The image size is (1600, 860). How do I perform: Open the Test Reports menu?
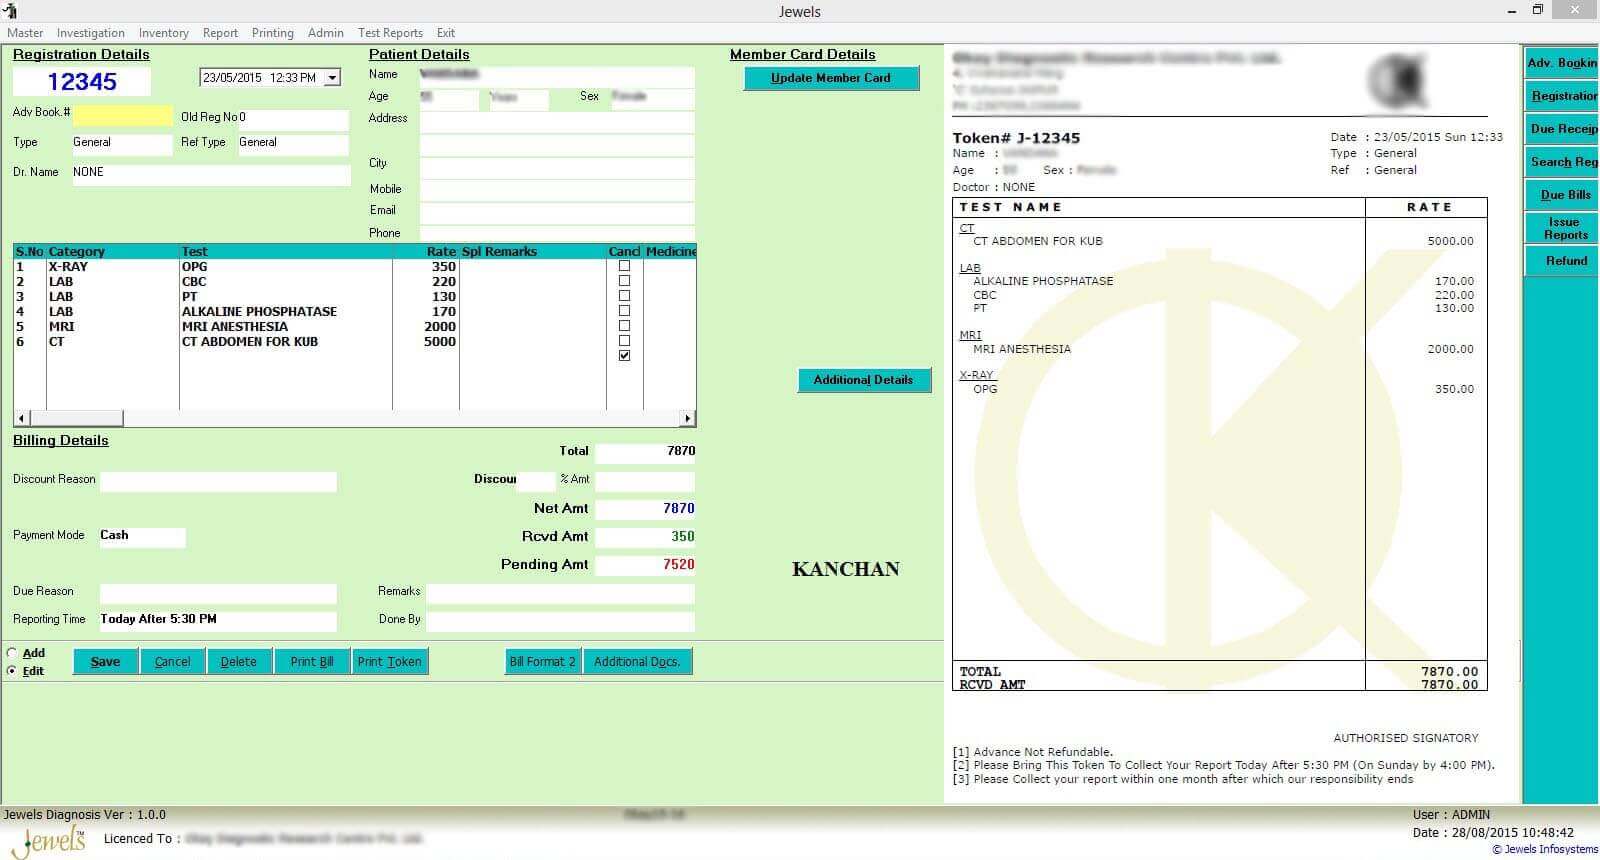(x=390, y=33)
